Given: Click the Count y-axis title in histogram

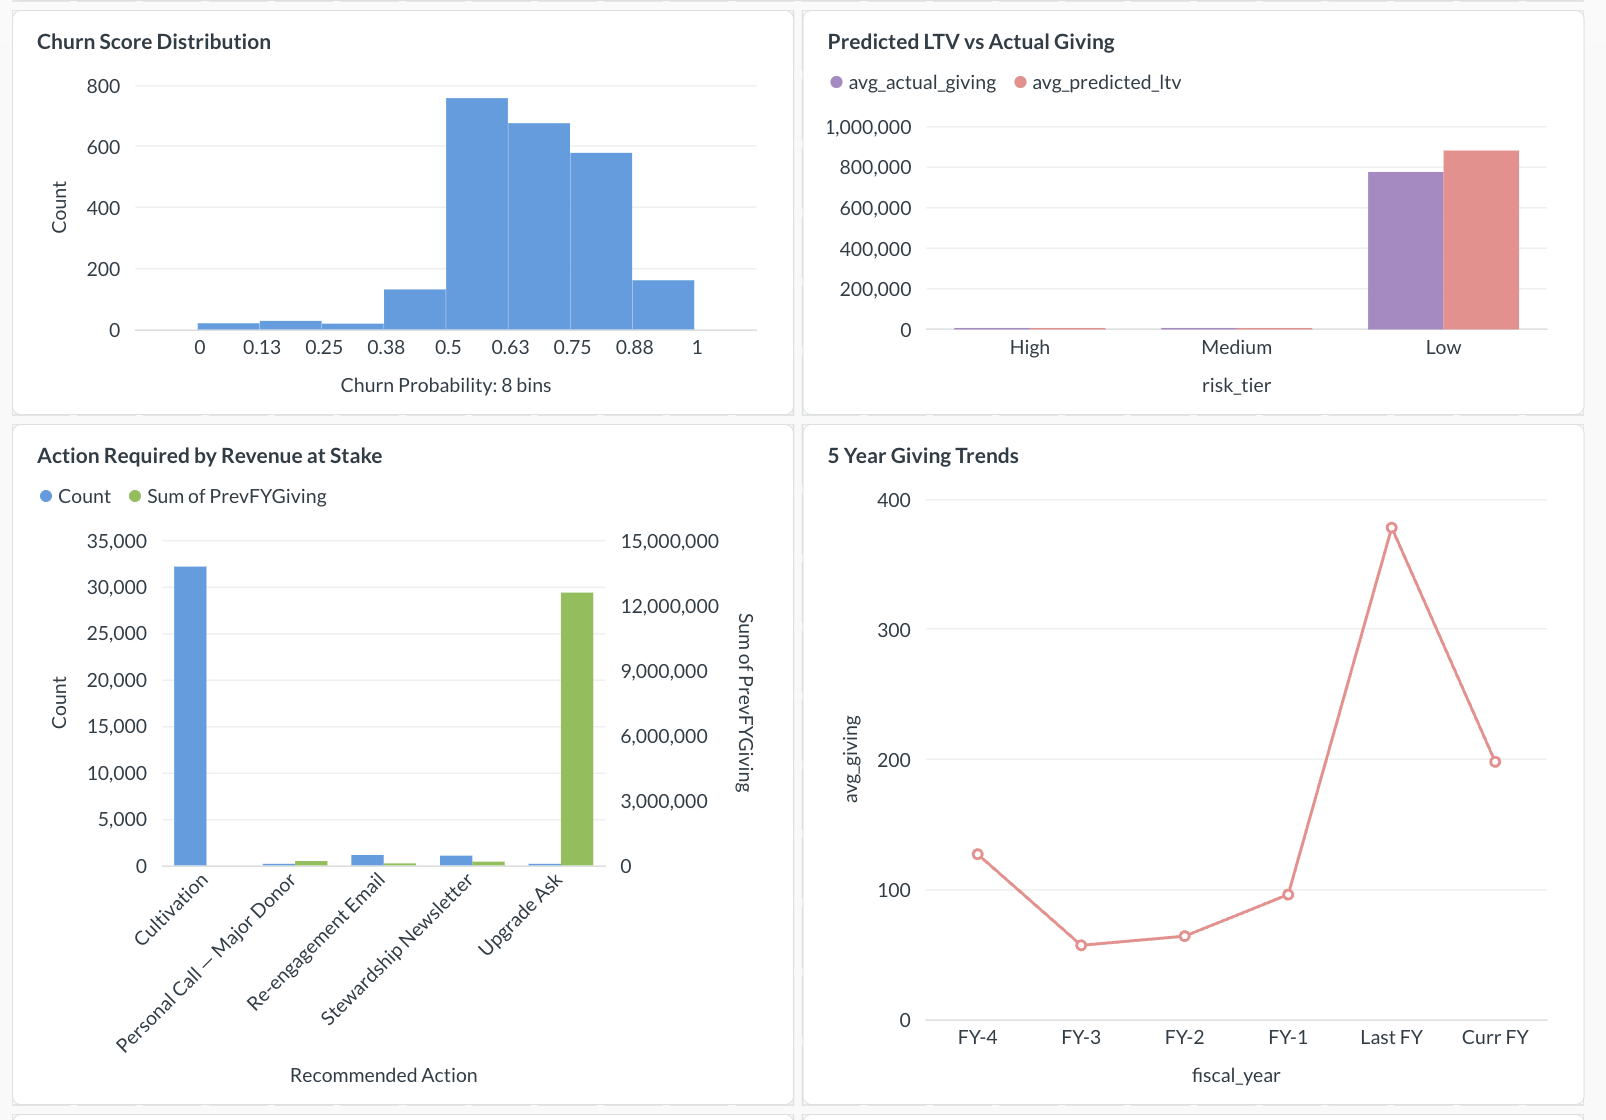Looking at the screenshot, I should [x=59, y=207].
